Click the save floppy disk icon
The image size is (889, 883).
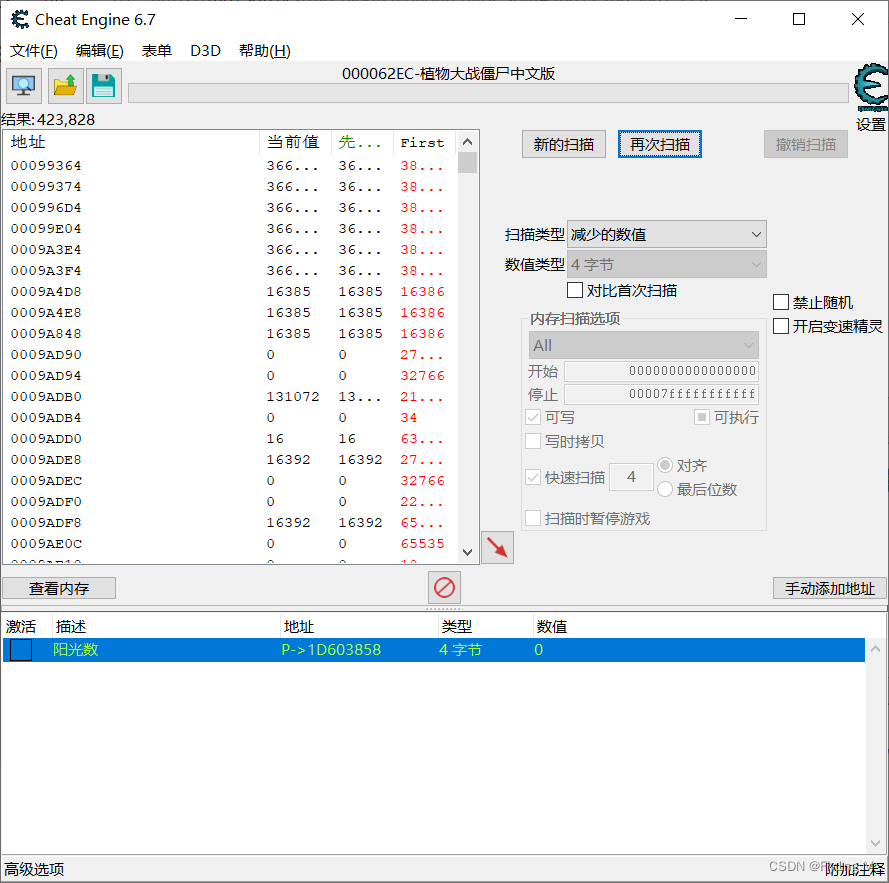point(104,86)
